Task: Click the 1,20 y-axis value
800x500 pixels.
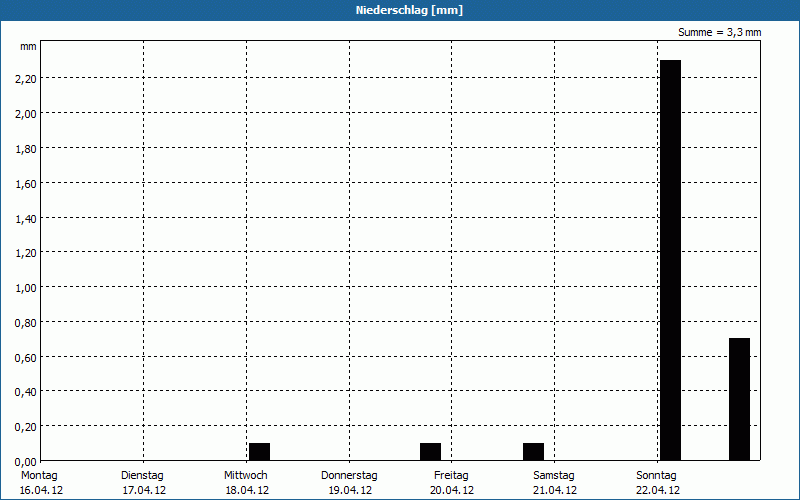Action: [26, 253]
